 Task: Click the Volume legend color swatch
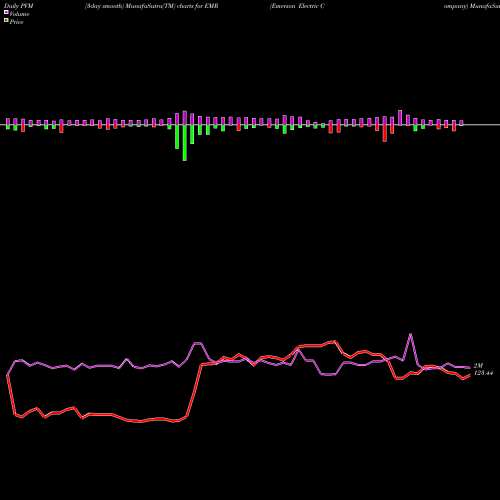[6, 12]
